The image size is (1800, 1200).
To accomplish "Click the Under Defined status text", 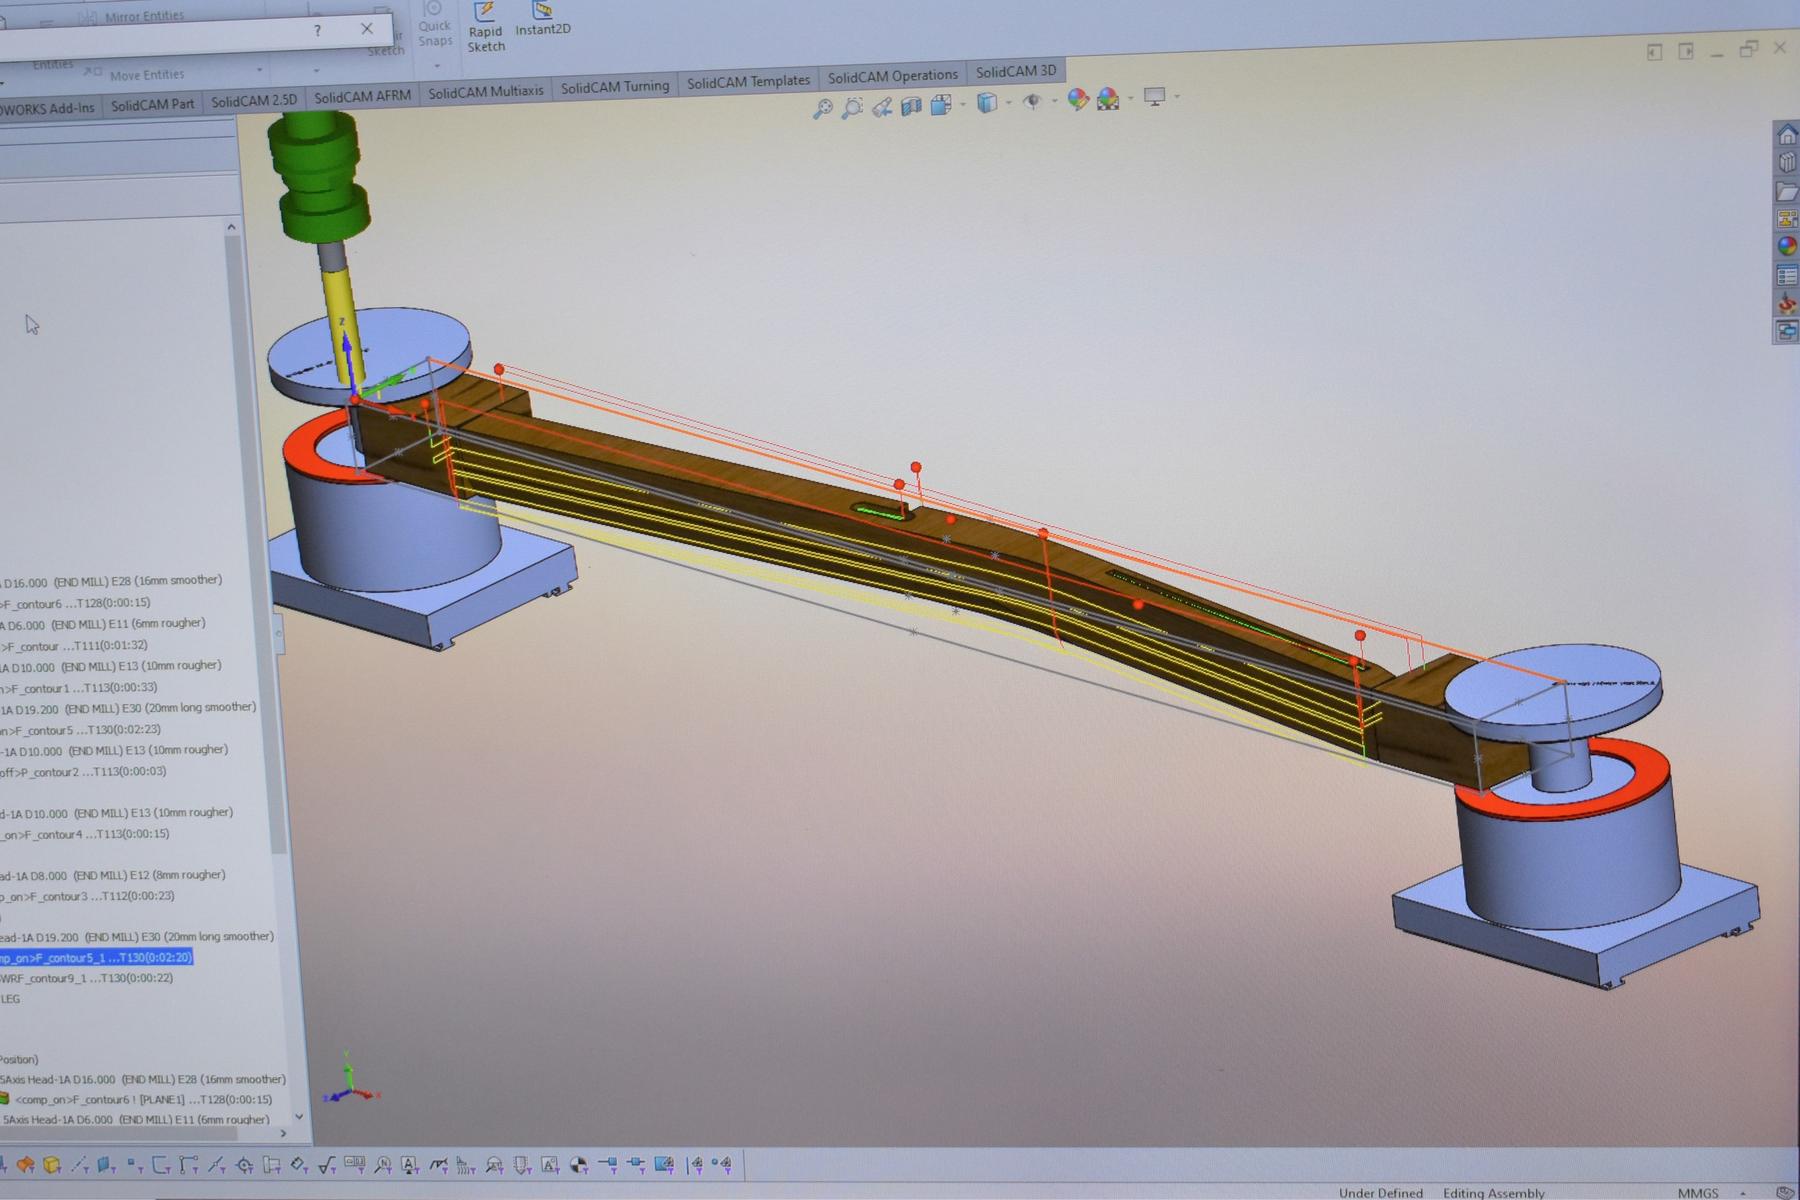I will coord(1381,1193).
